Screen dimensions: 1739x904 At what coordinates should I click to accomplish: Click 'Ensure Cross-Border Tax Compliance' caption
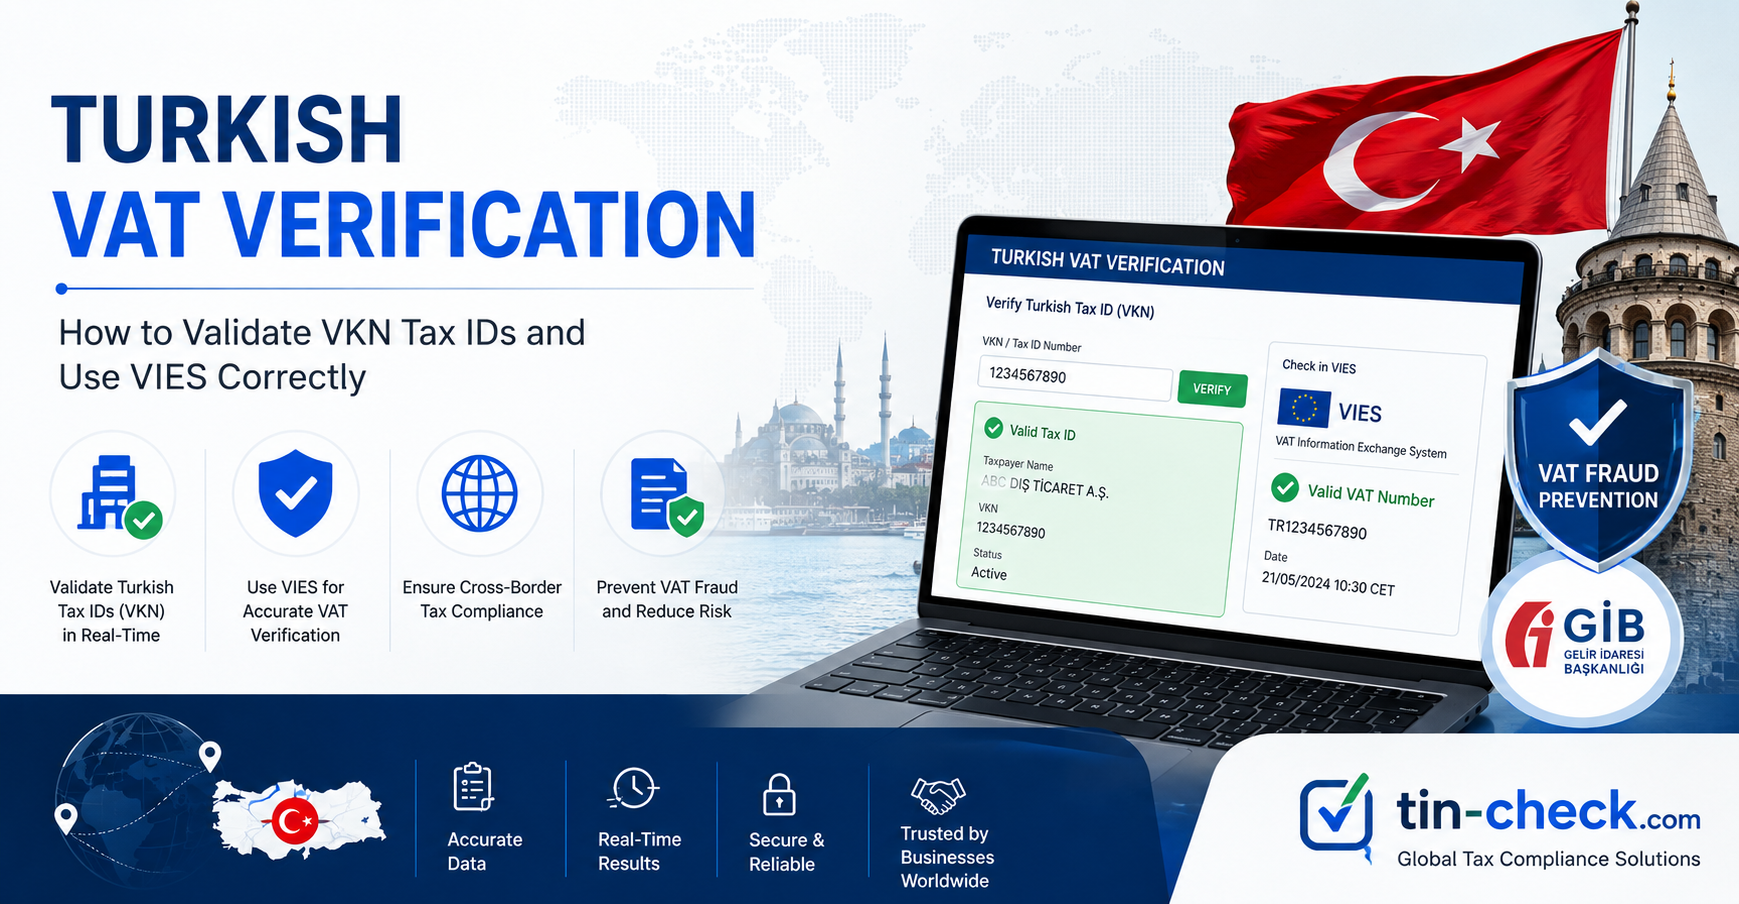coord(482,599)
